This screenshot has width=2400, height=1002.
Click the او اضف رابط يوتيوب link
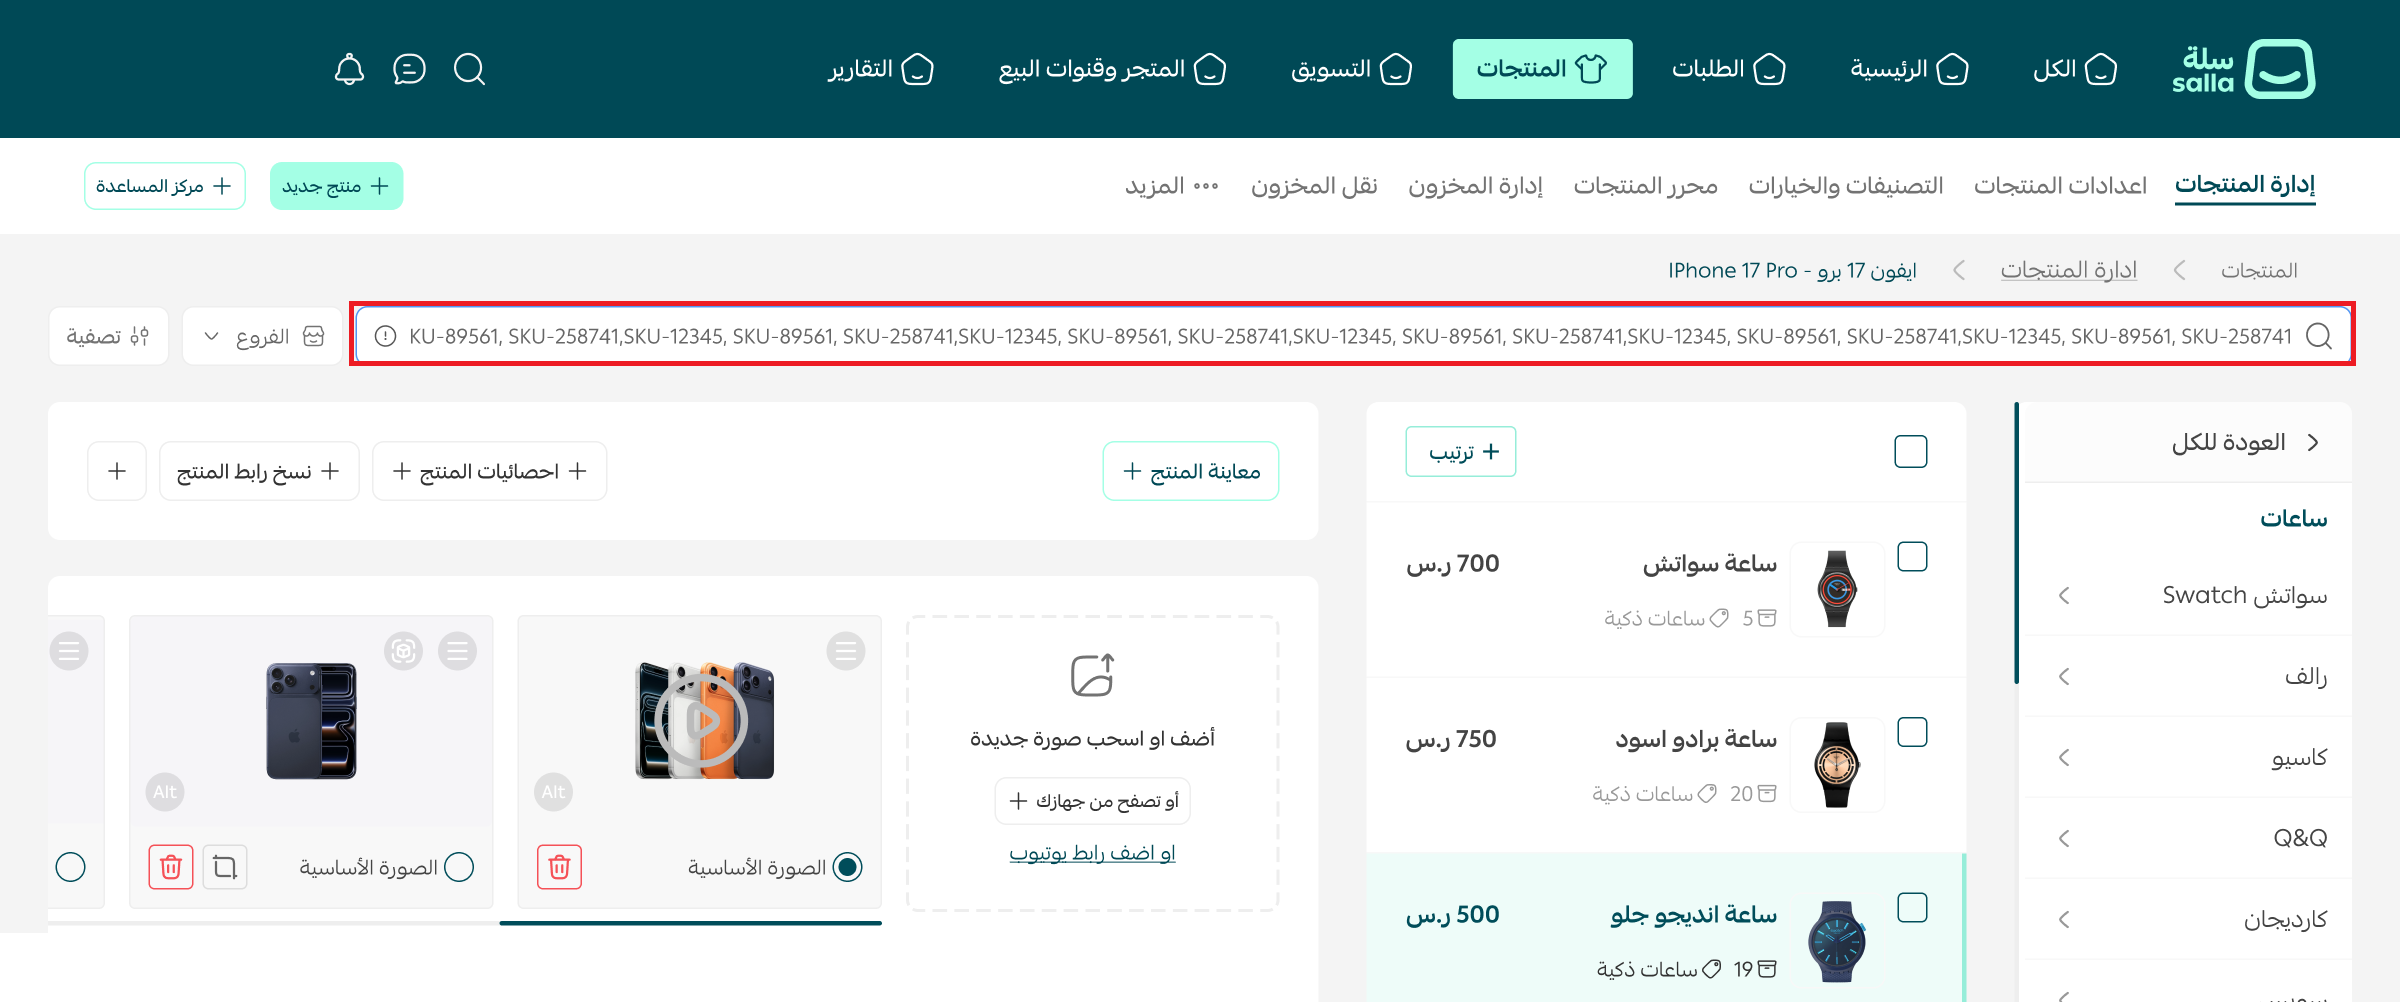1092,853
